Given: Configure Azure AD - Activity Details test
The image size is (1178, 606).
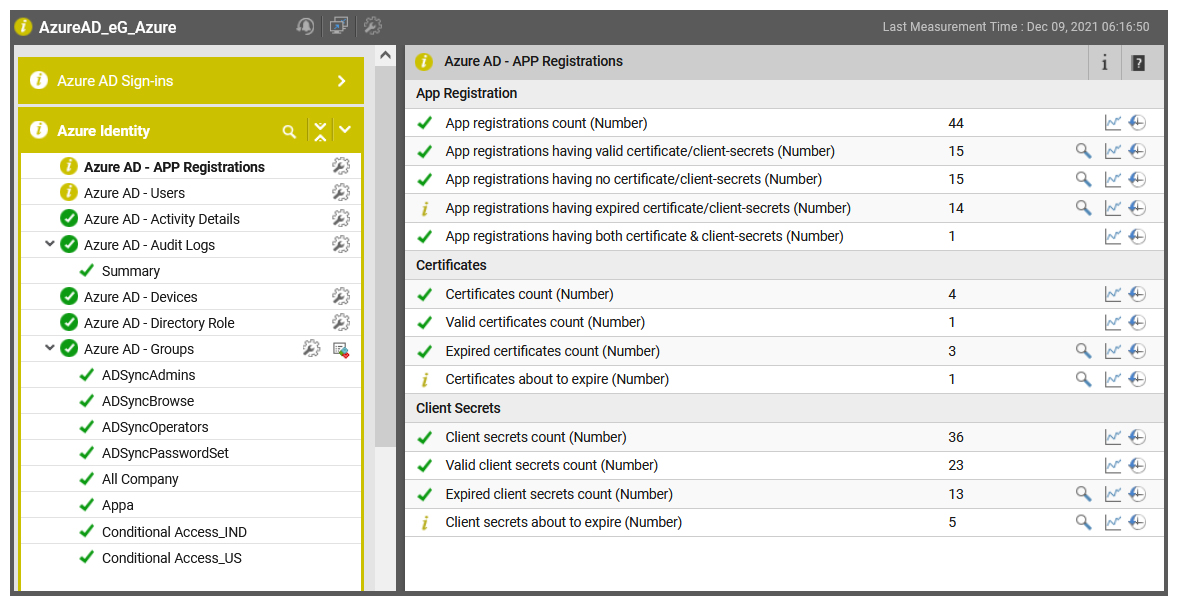Looking at the screenshot, I should pos(341,219).
